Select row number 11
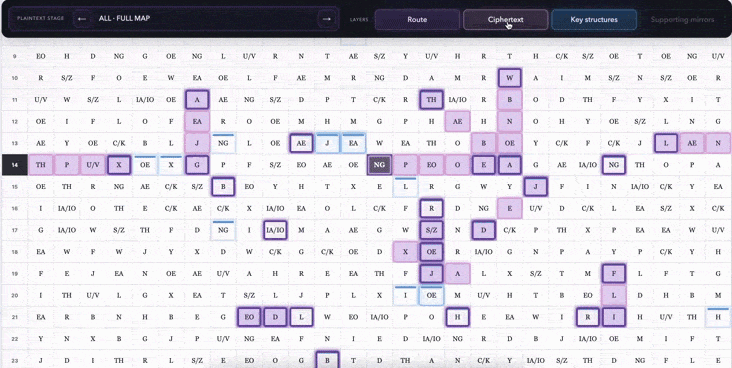The height and width of the screenshot is (368, 732). (x=14, y=100)
